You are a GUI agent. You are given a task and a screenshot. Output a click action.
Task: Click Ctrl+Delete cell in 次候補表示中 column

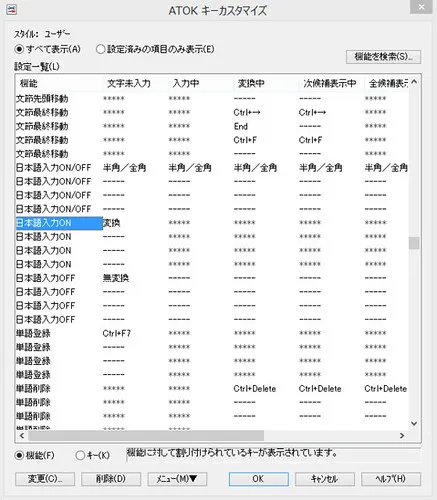pos(320,389)
